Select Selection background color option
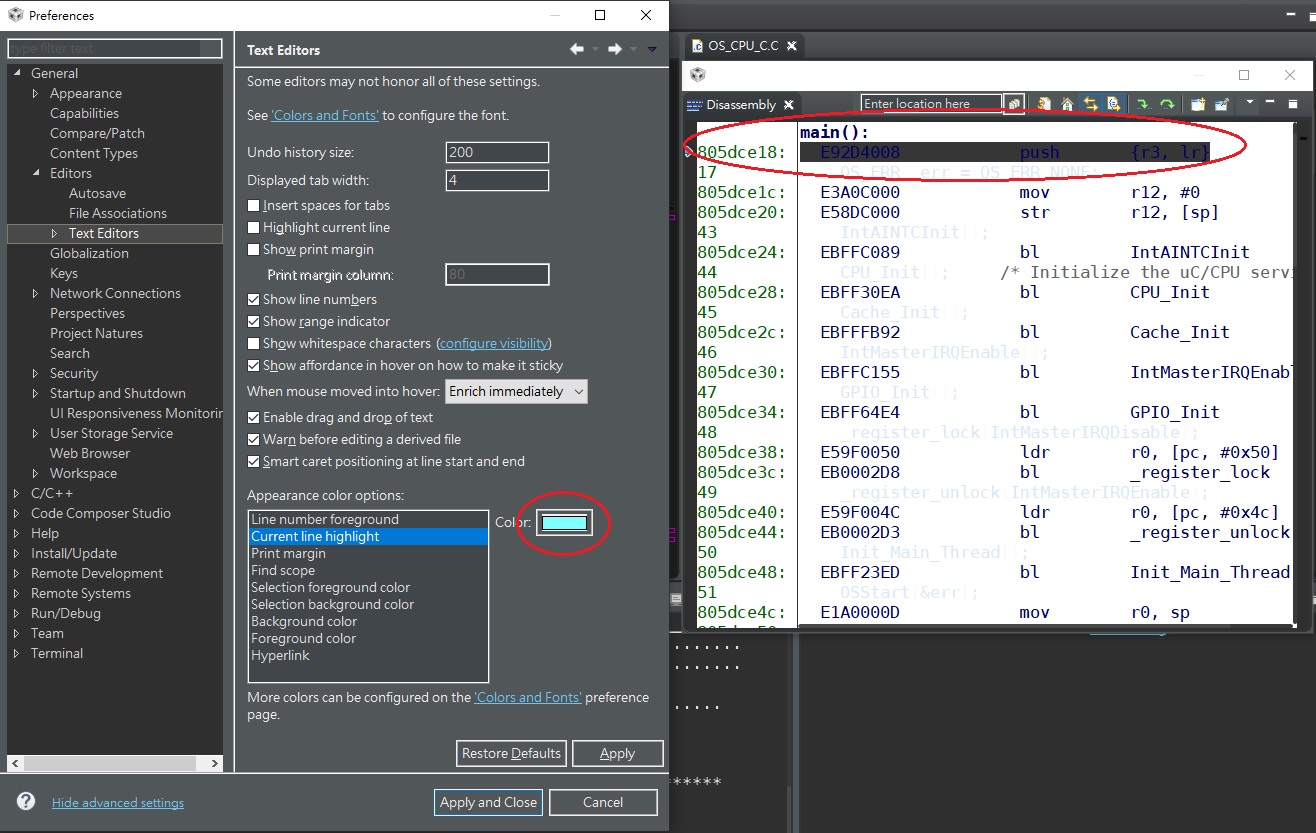The height and width of the screenshot is (833, 1316). 368,604
